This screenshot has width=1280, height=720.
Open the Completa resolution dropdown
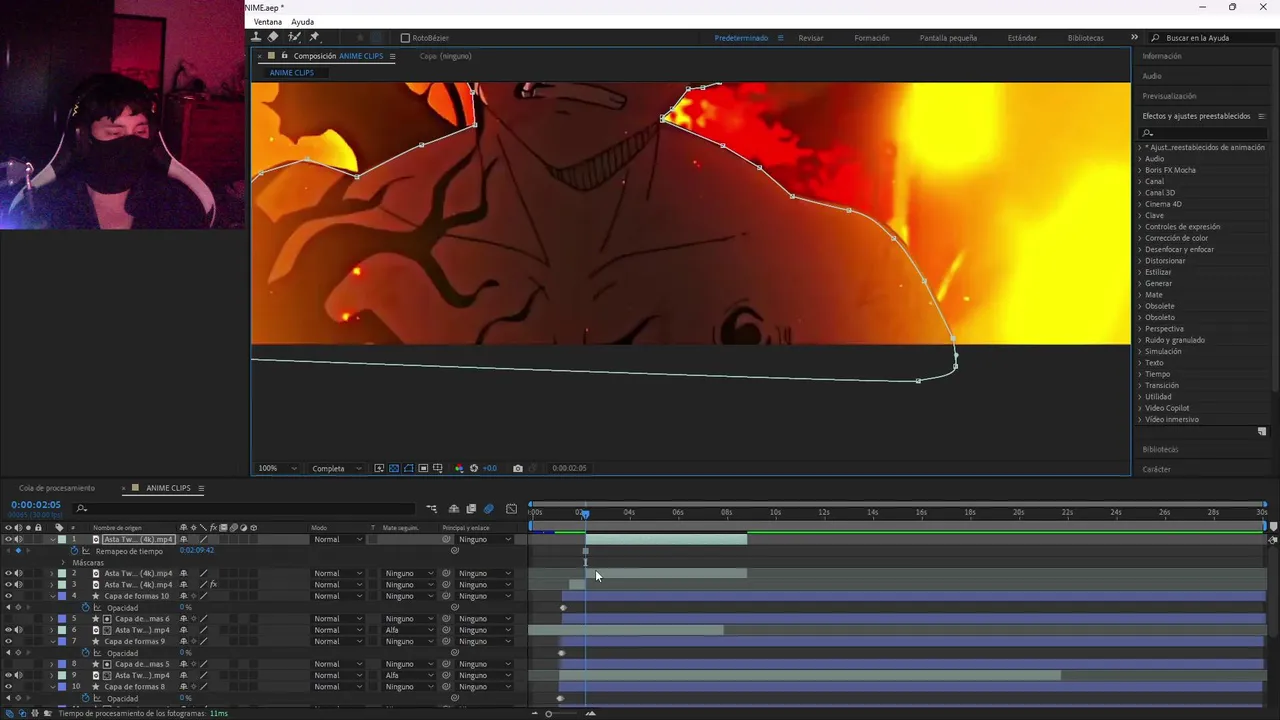click(335, 468)
